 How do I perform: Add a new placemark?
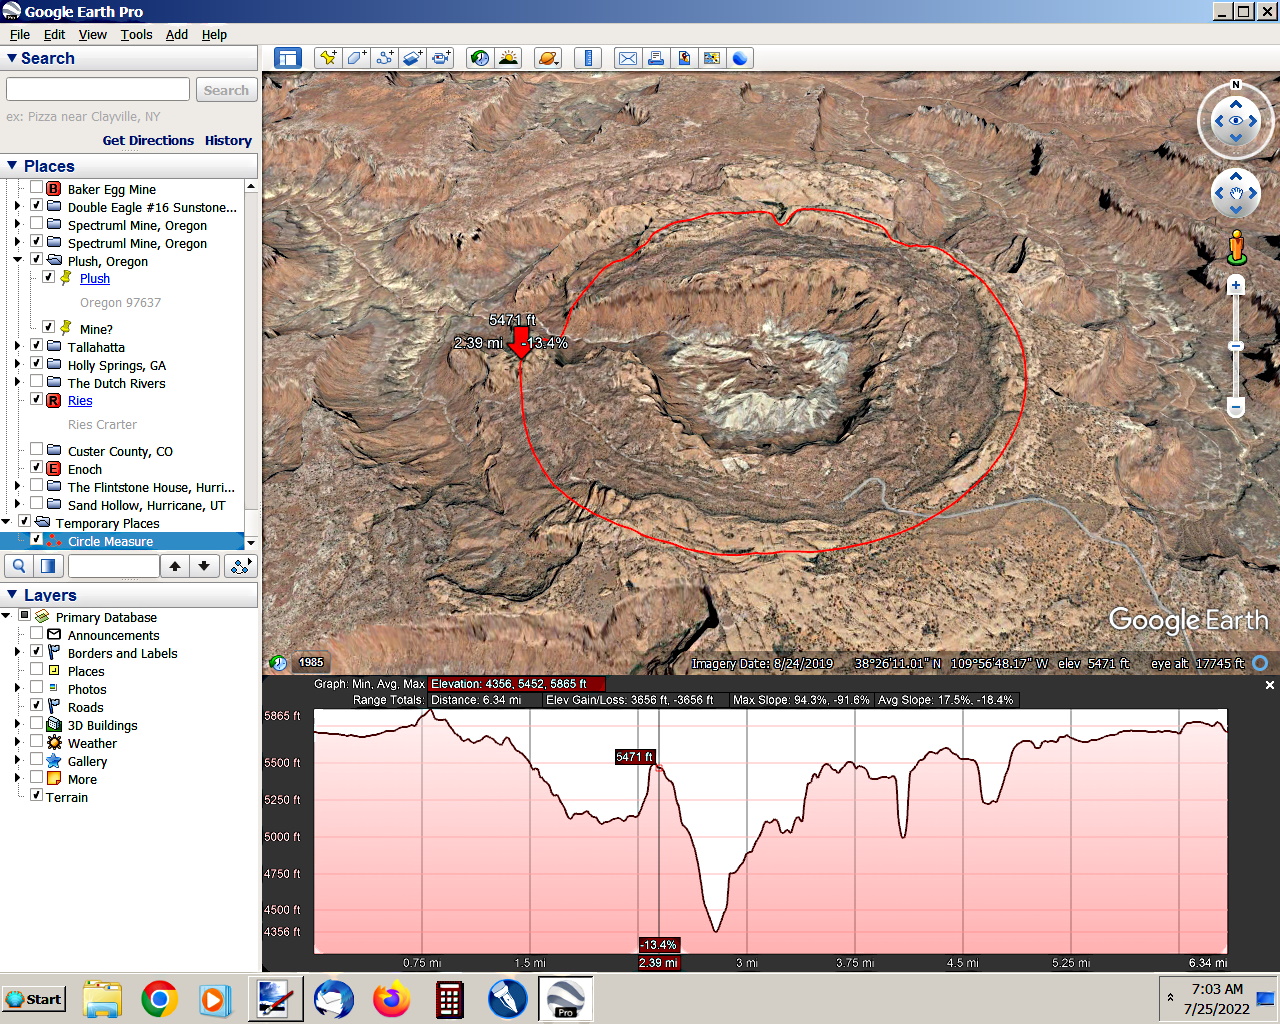click(x=328, y=58)
